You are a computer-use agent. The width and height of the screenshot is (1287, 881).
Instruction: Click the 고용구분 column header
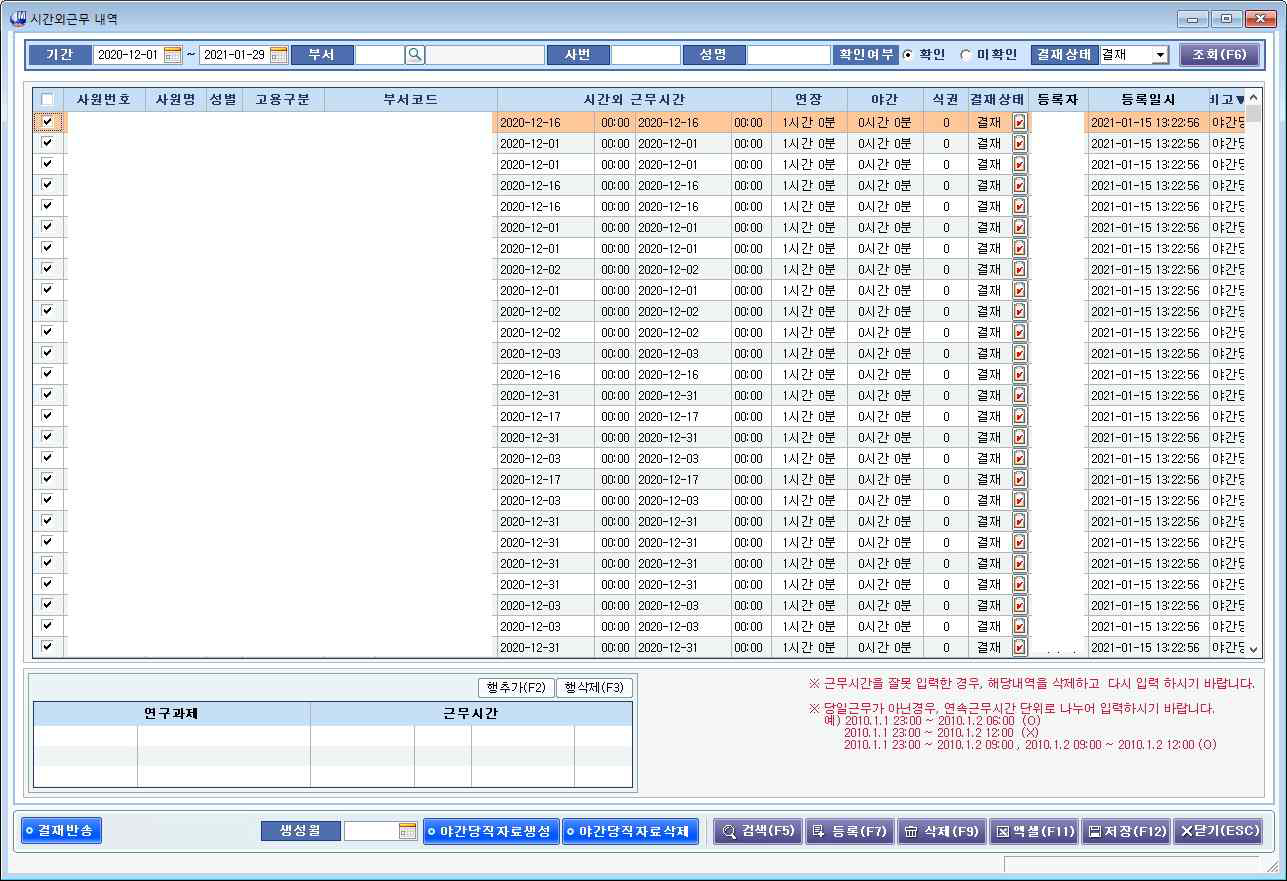pyautogui.click(x=283, y=99)
